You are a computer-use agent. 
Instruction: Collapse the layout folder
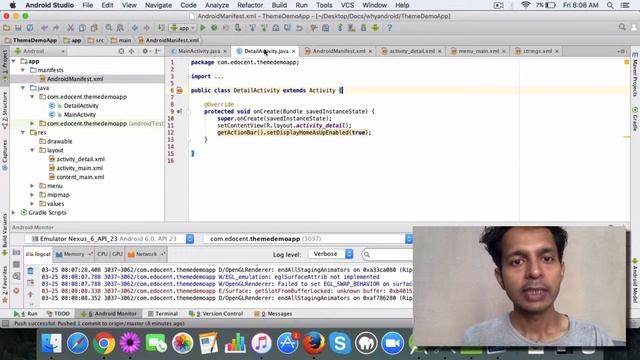coord(32,150)
